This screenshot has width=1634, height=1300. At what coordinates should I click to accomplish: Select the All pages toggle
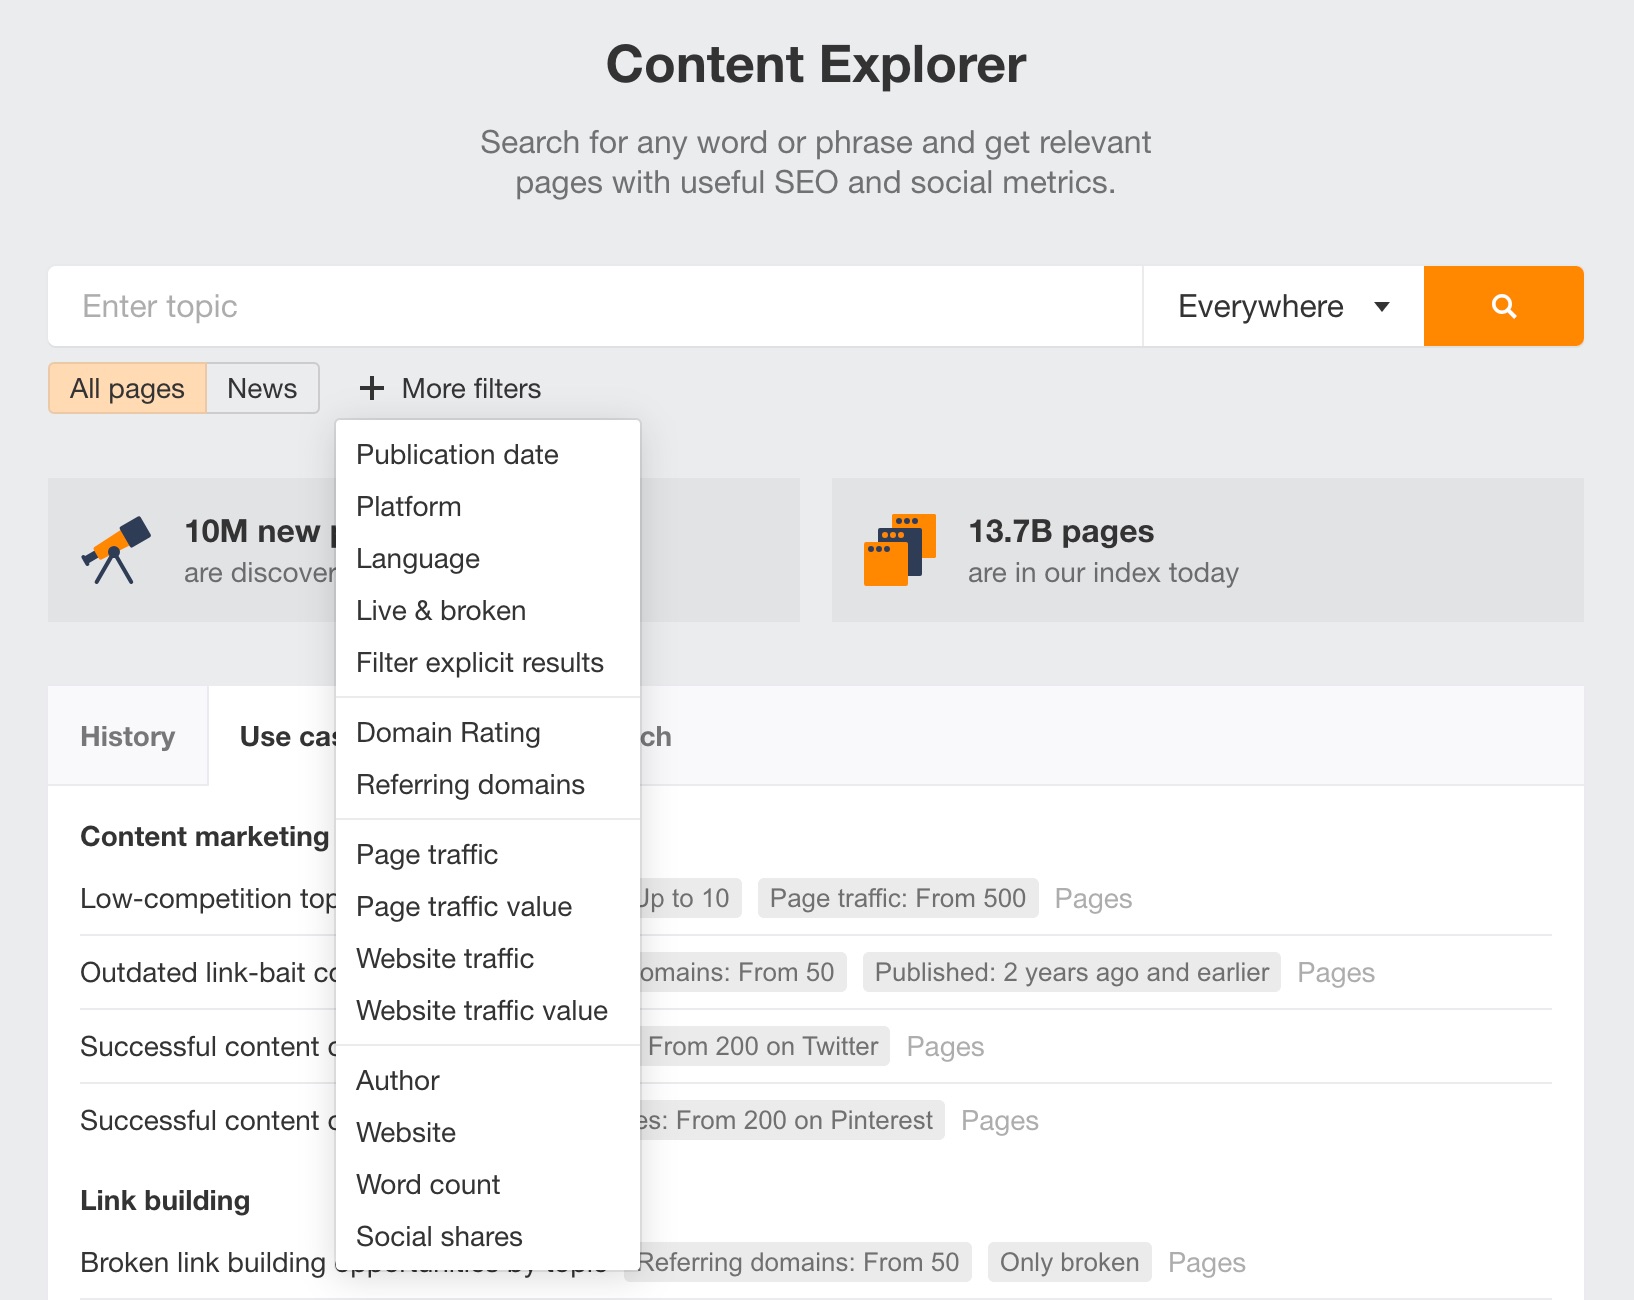pos(126,388)
